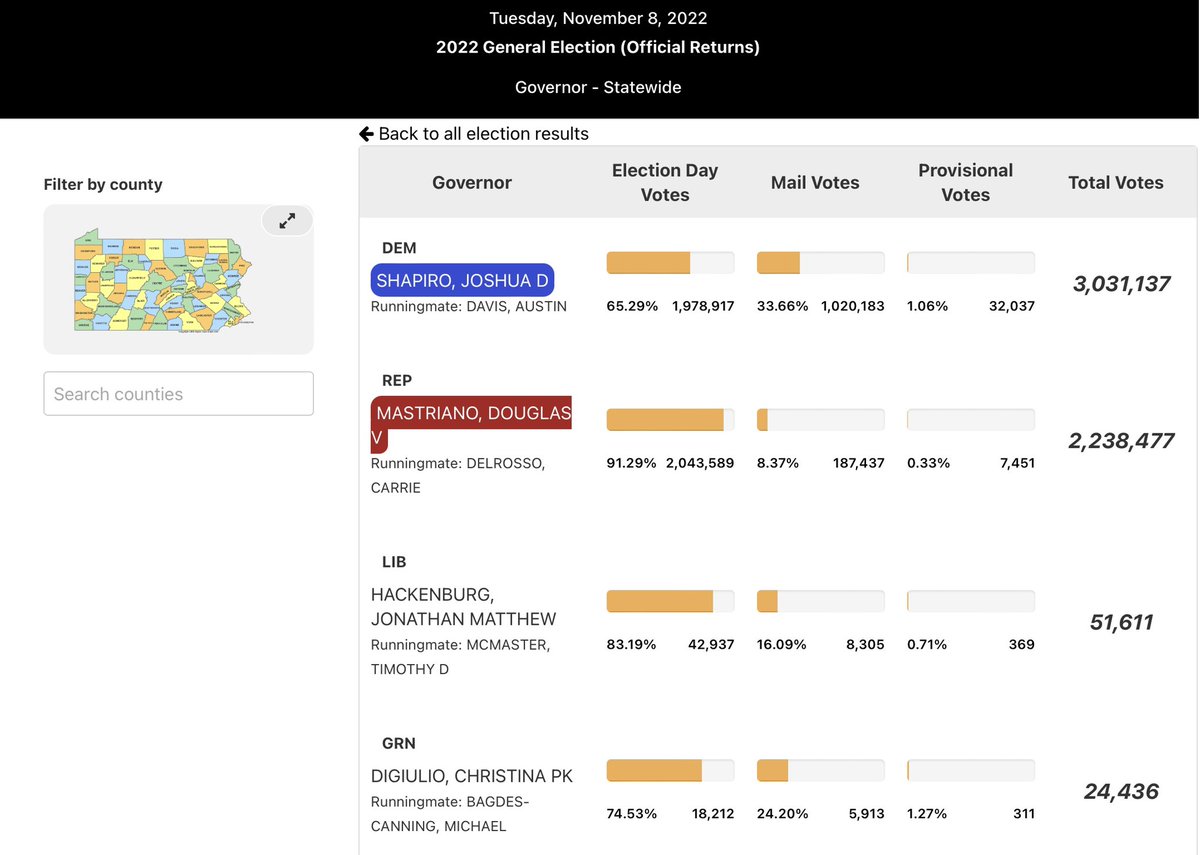The image size is (1200, 855).
Task: Select candidate SHAPIRO, JOSHUA D
Action: tap(462, 281)
